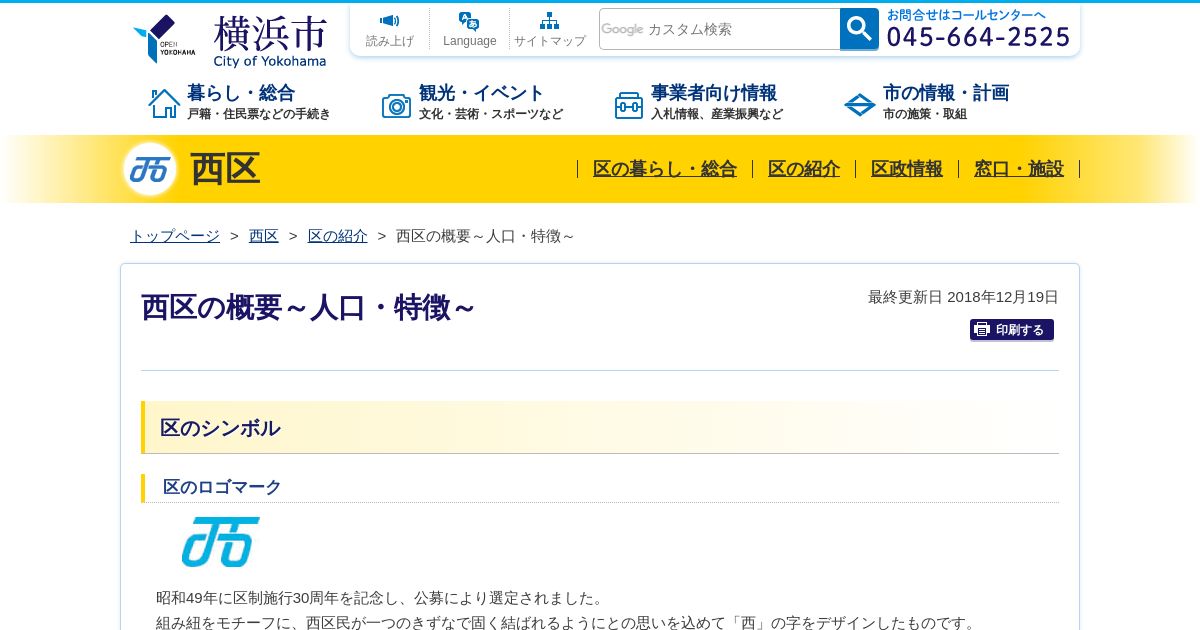Open the 暮らし・総合 menu
This screenshot has width=1200, height=630.
point(241,93)
